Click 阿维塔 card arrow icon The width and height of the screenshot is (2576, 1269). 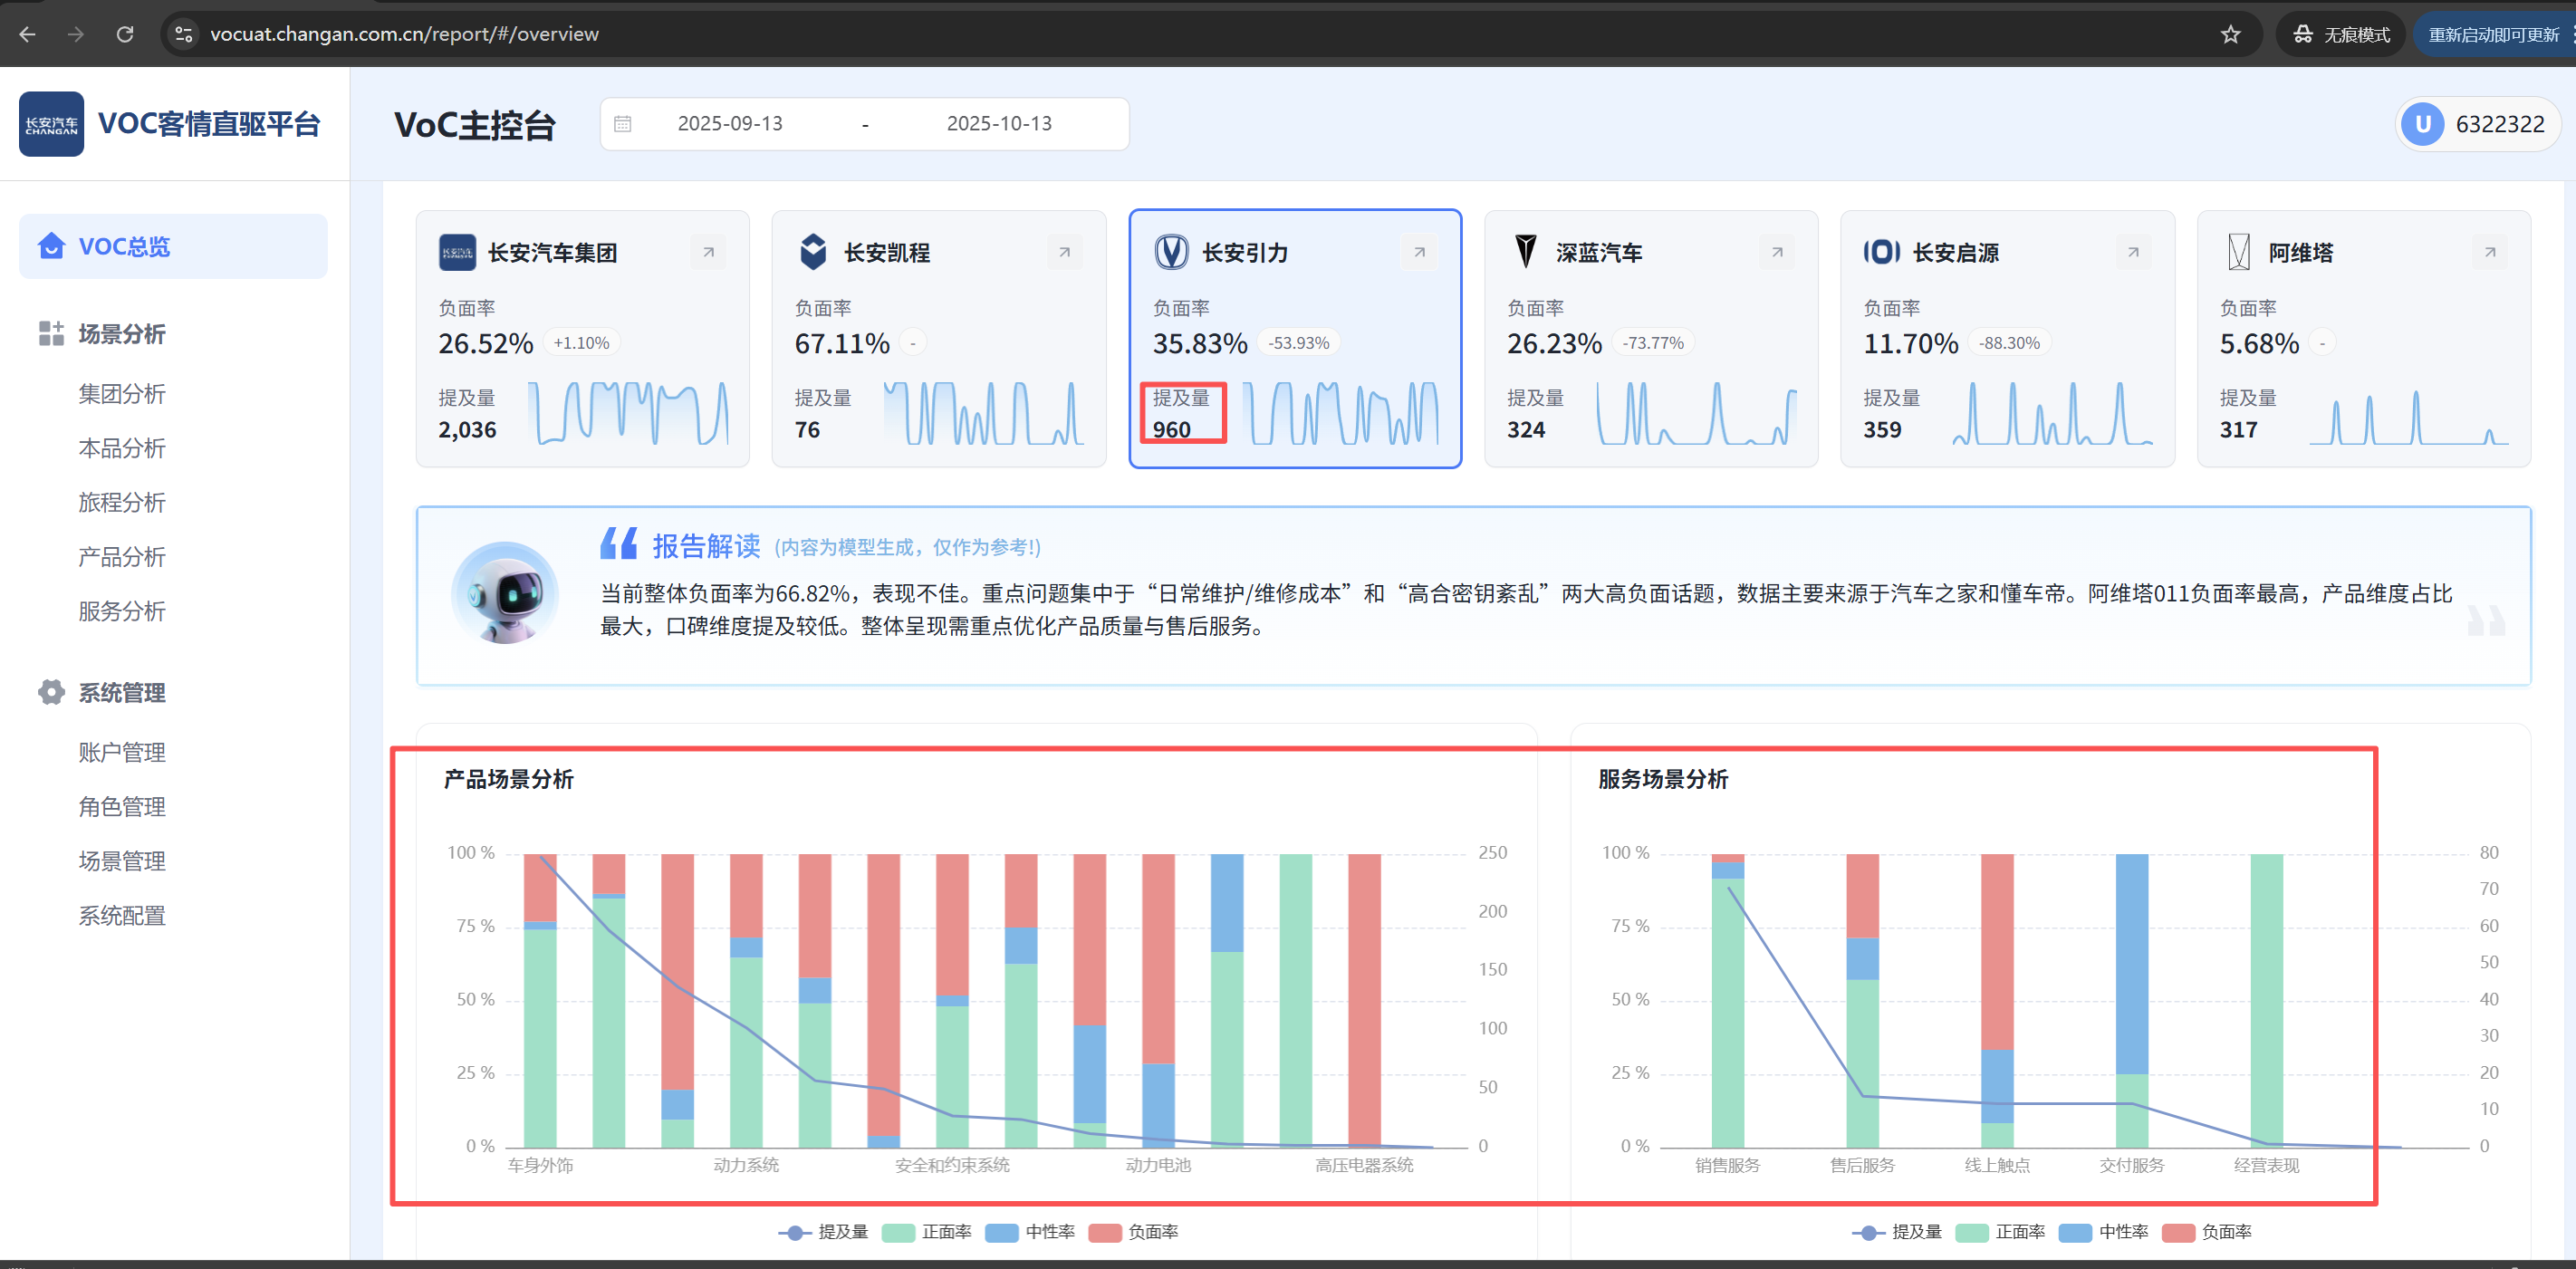[2490, 252]
